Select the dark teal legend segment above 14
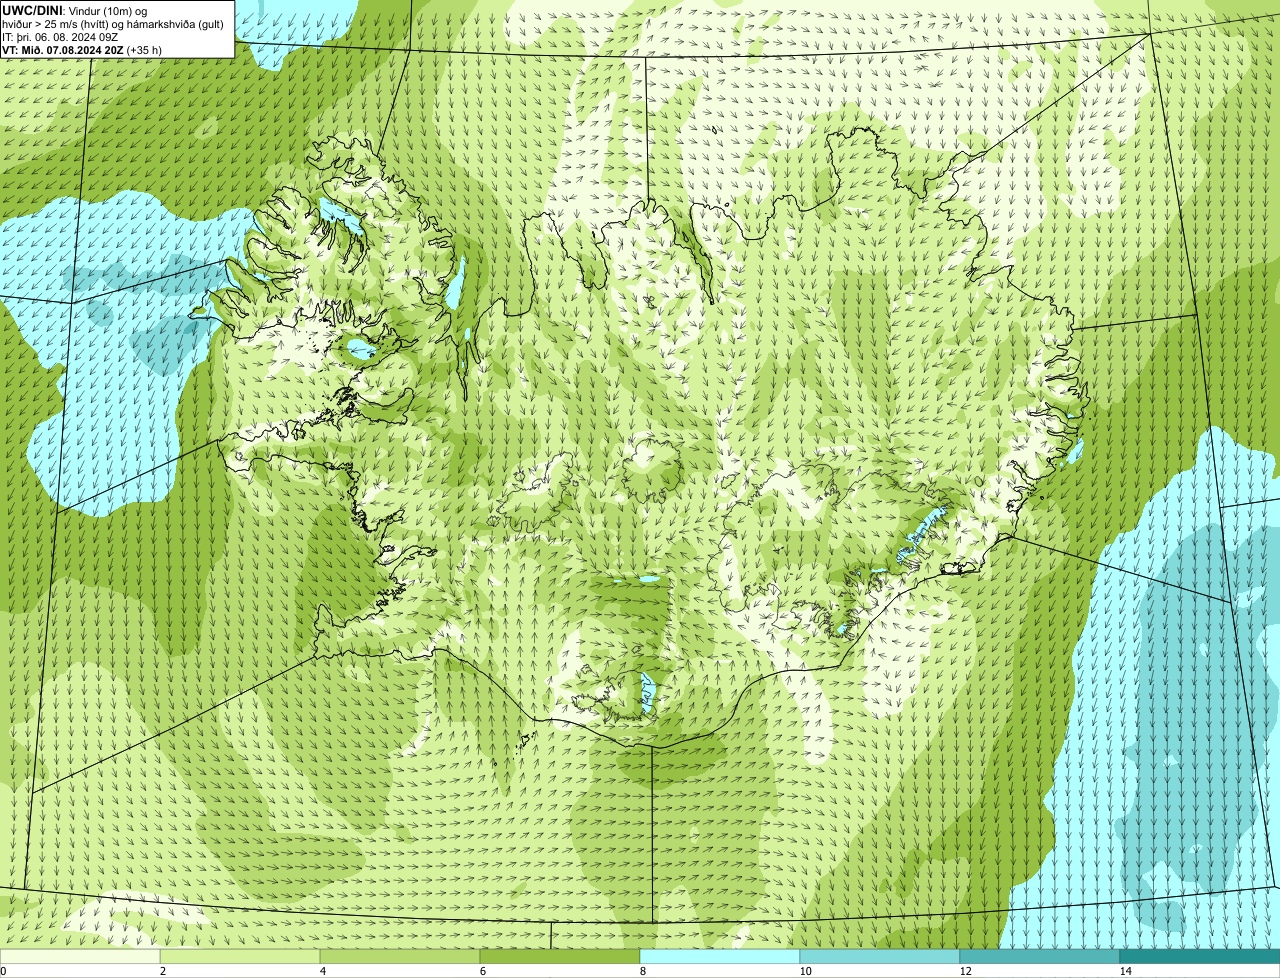1280x978 pixels. (x=1200, y=956)
